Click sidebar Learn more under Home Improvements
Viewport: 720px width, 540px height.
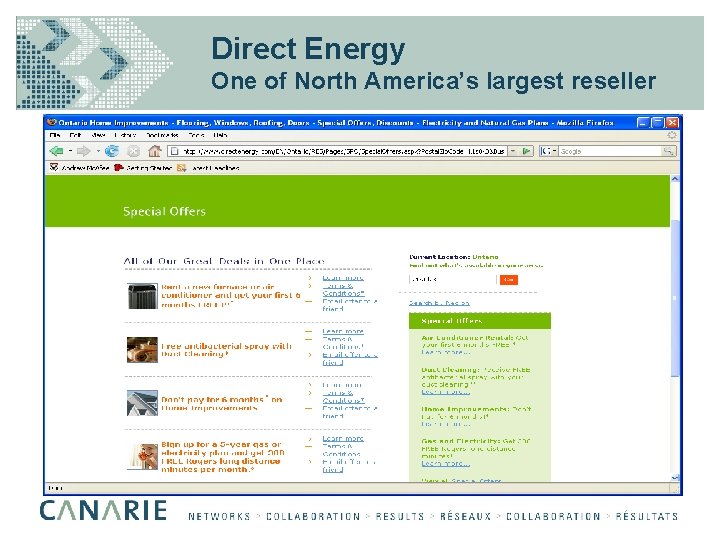coord(445,424)
